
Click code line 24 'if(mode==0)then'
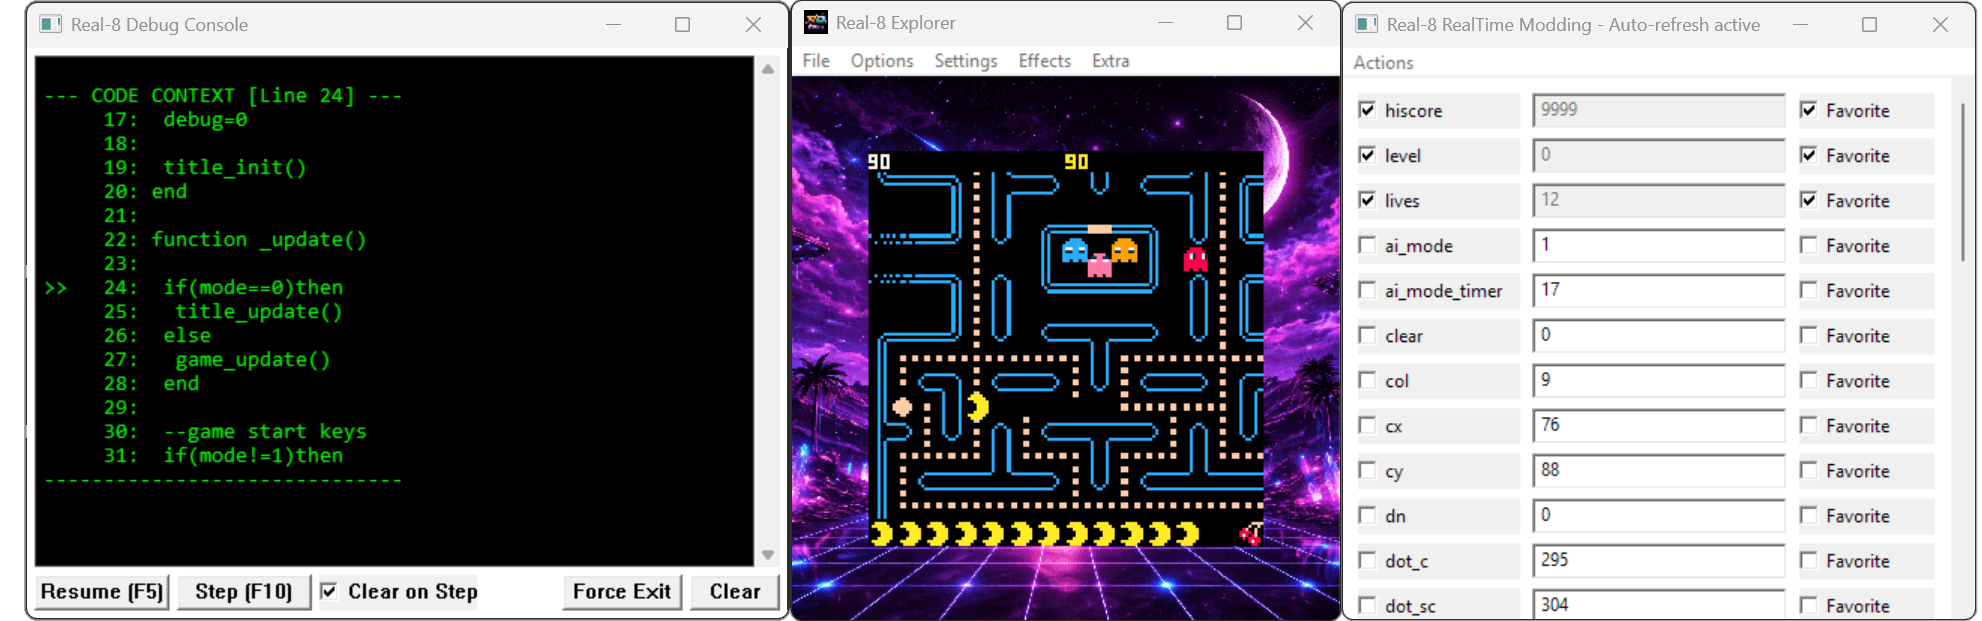point(253,288)
